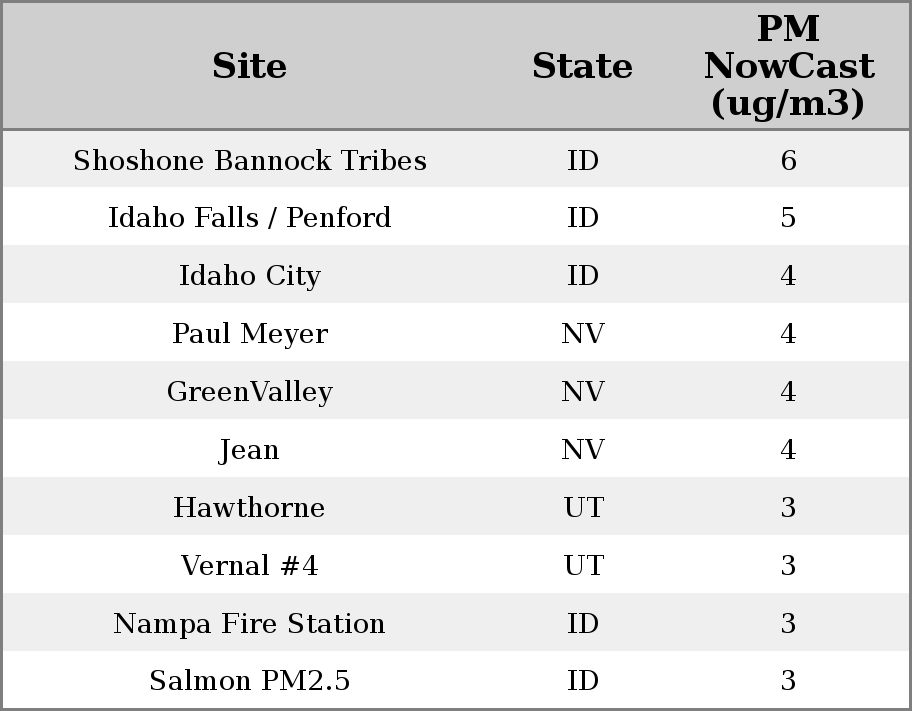The height and width of the screenshot is (711, 912).
Task: Click the ID state cell for Salmon PM2.5
Action: 582,681
